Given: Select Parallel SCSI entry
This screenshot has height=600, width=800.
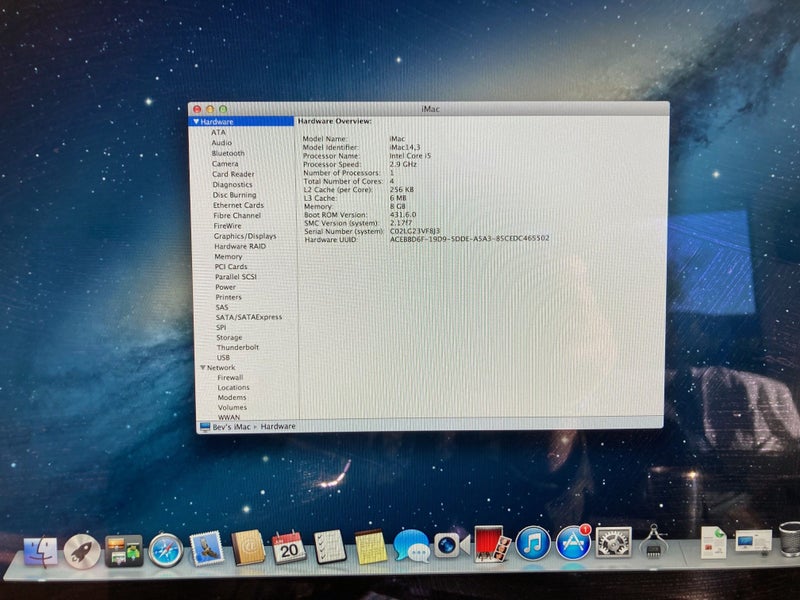Looking at the screenshot, I should tap(236, 277).
